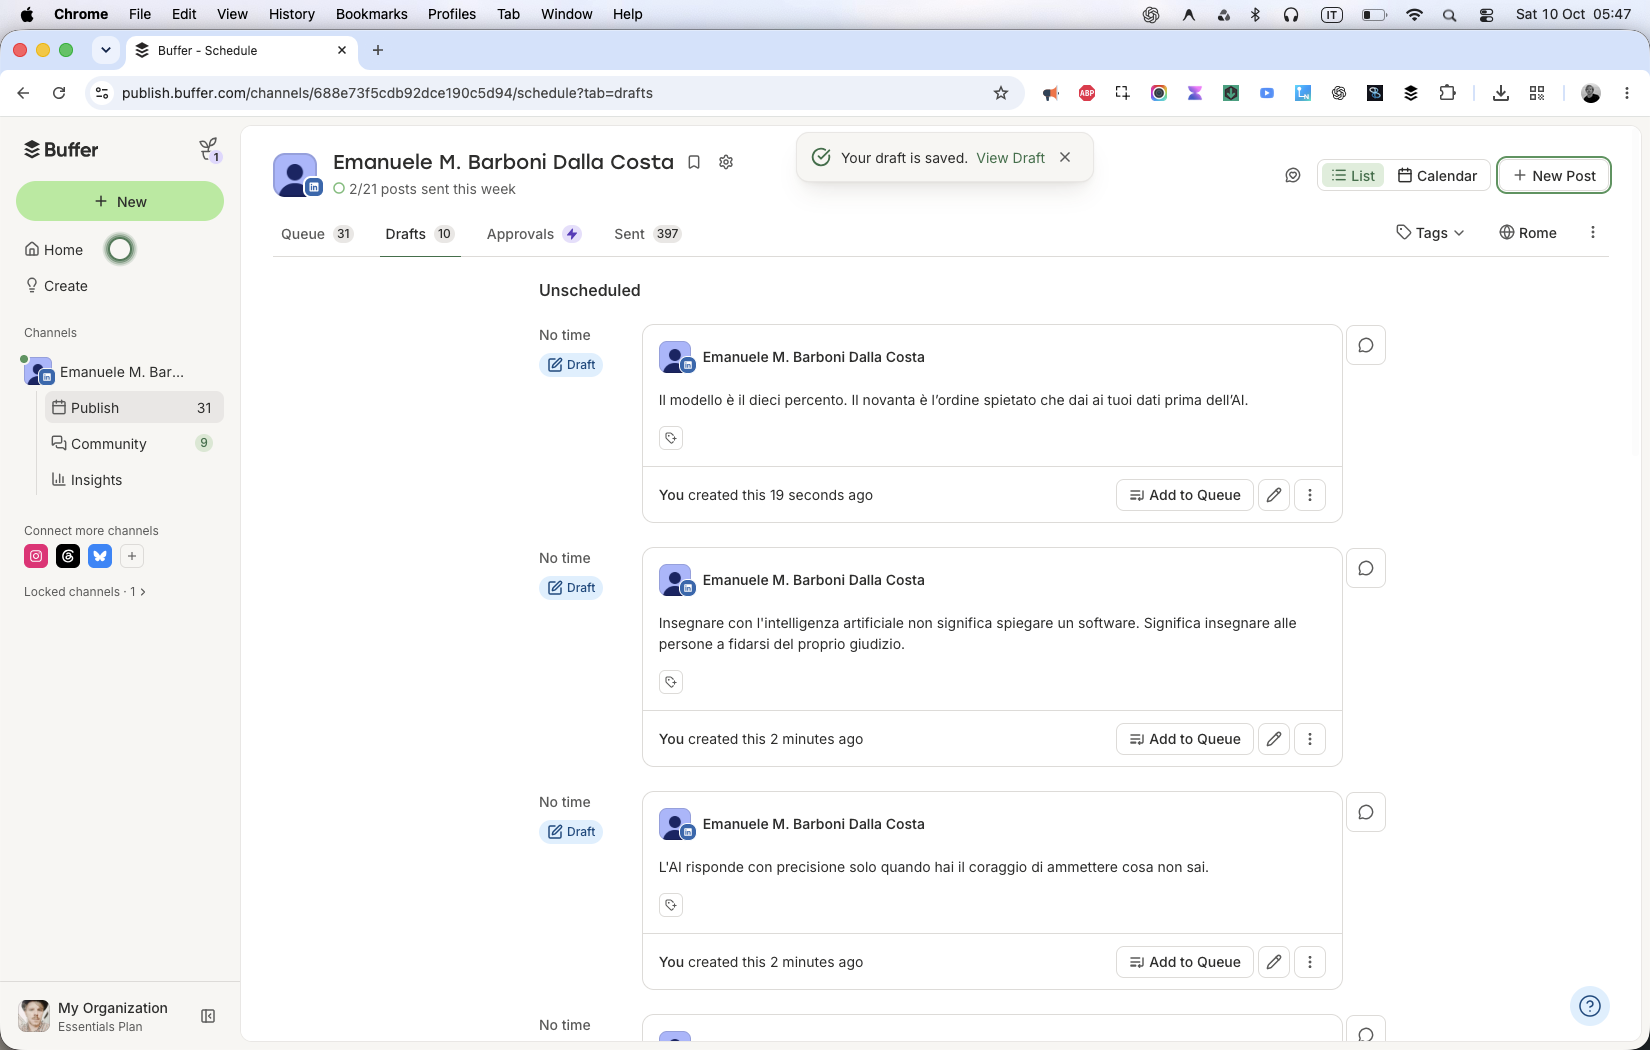Screen dimensions: 1650x1050
Task: Switch to Calendar view
Action: pos(1437,176)
